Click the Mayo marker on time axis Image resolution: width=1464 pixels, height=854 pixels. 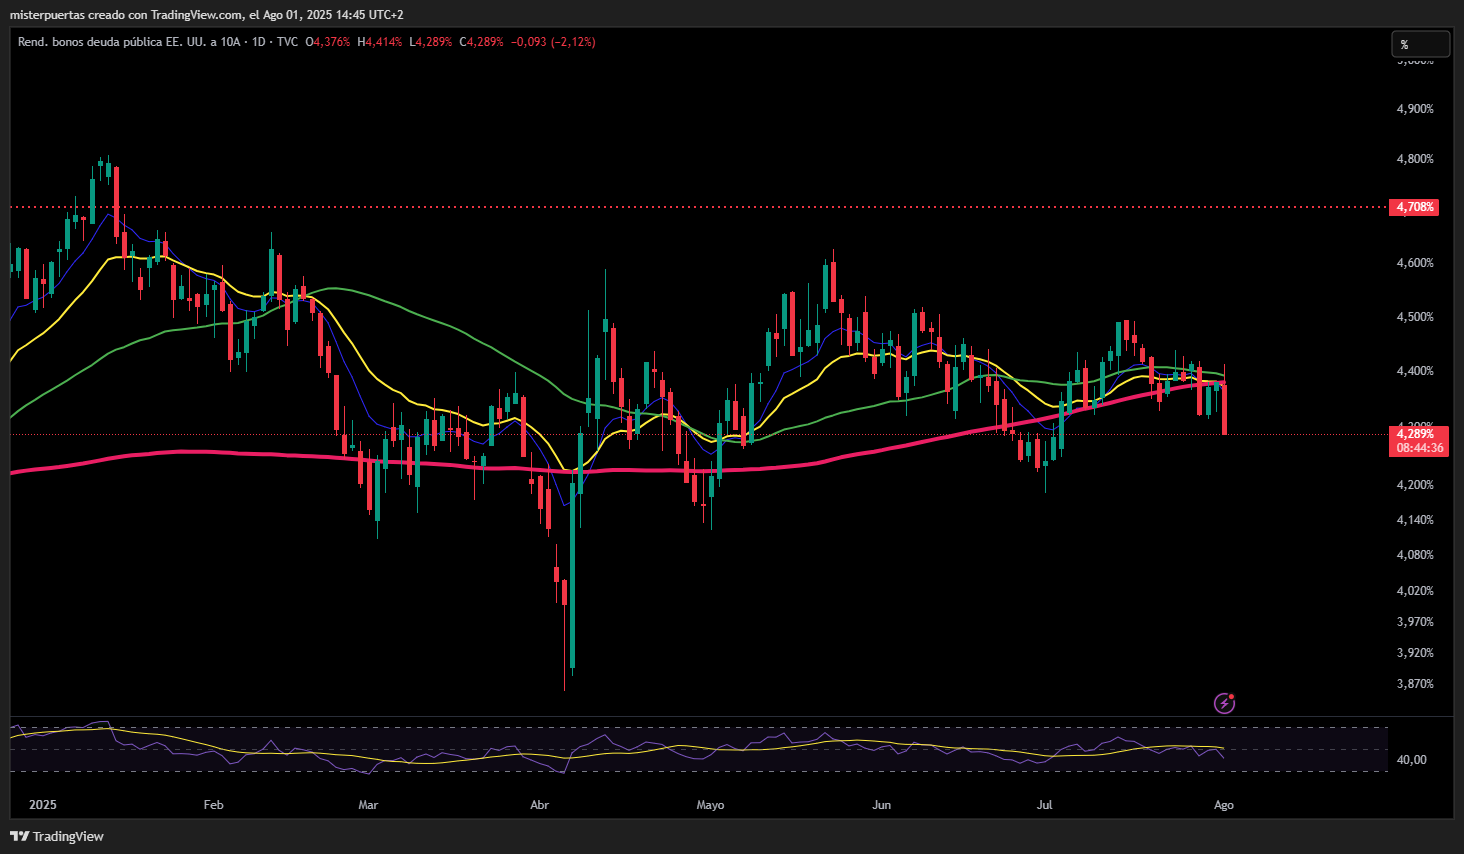710,805
